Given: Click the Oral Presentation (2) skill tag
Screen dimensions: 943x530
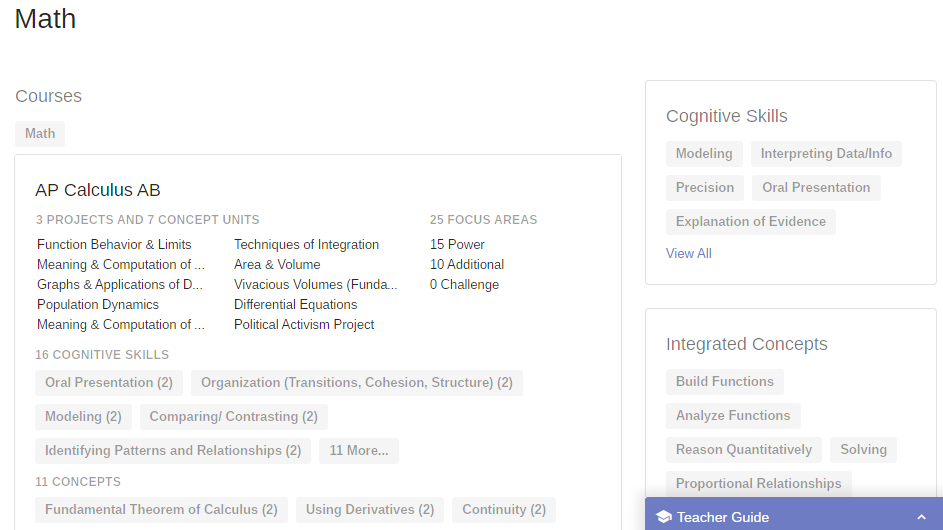Looking at the screenshot, I should point(109,383).
